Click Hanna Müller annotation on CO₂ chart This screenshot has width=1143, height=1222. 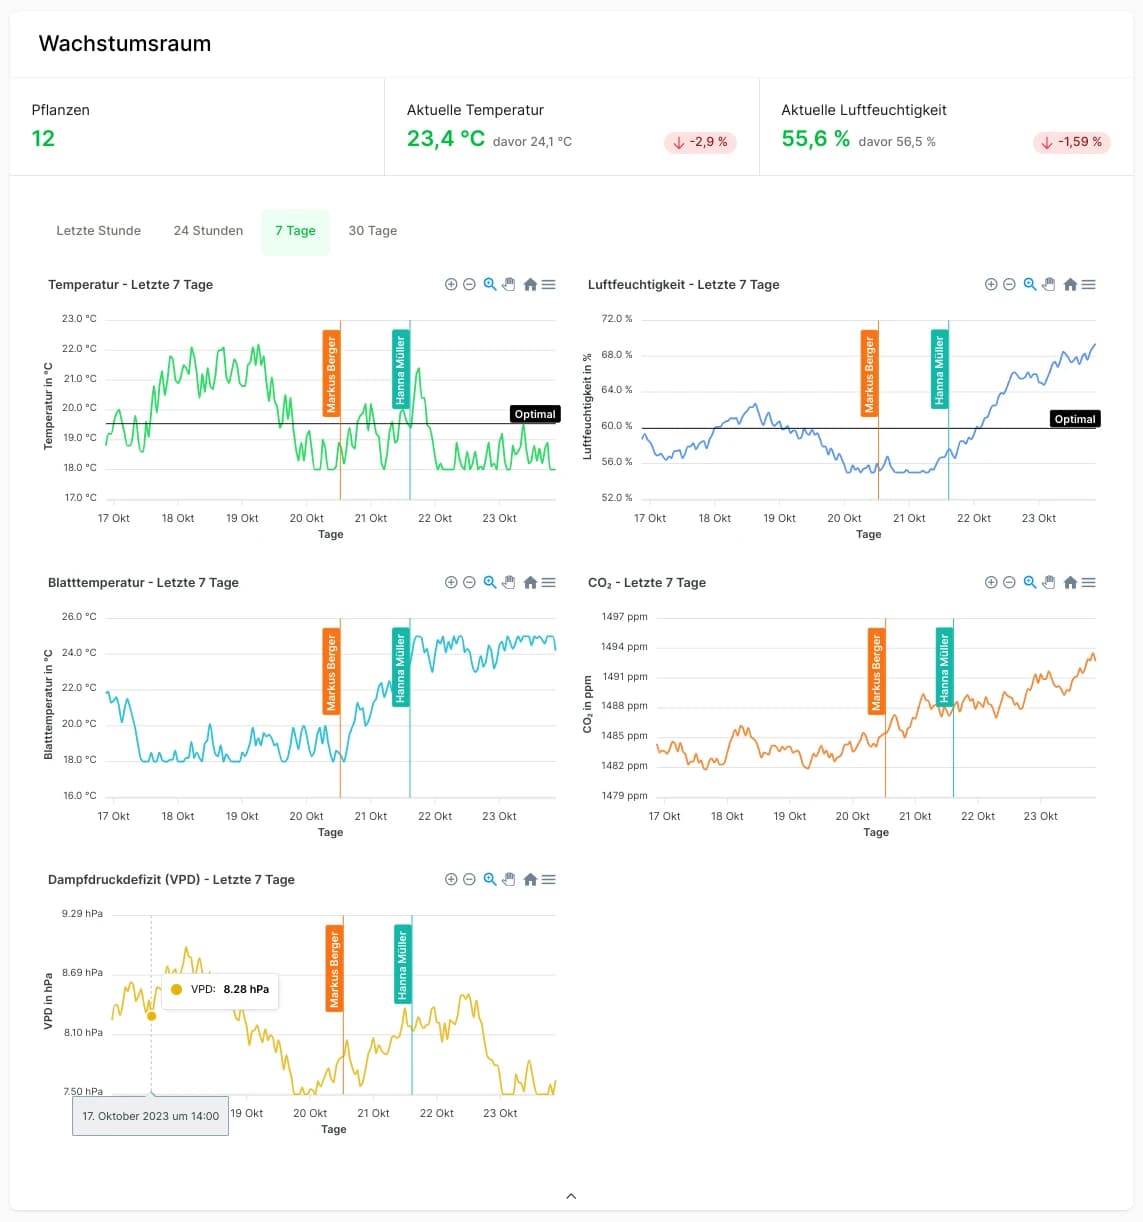(x=943, y=668)
